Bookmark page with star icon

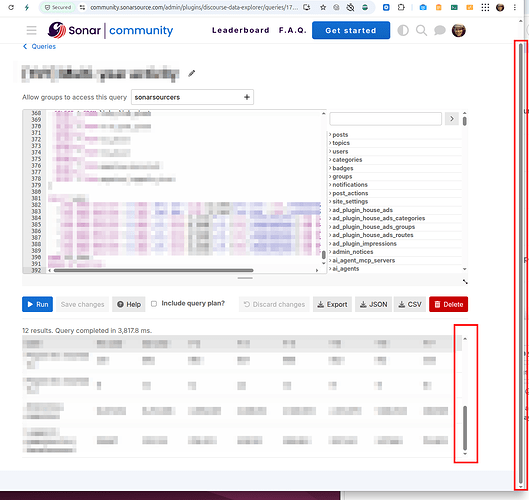pos(323,7)
